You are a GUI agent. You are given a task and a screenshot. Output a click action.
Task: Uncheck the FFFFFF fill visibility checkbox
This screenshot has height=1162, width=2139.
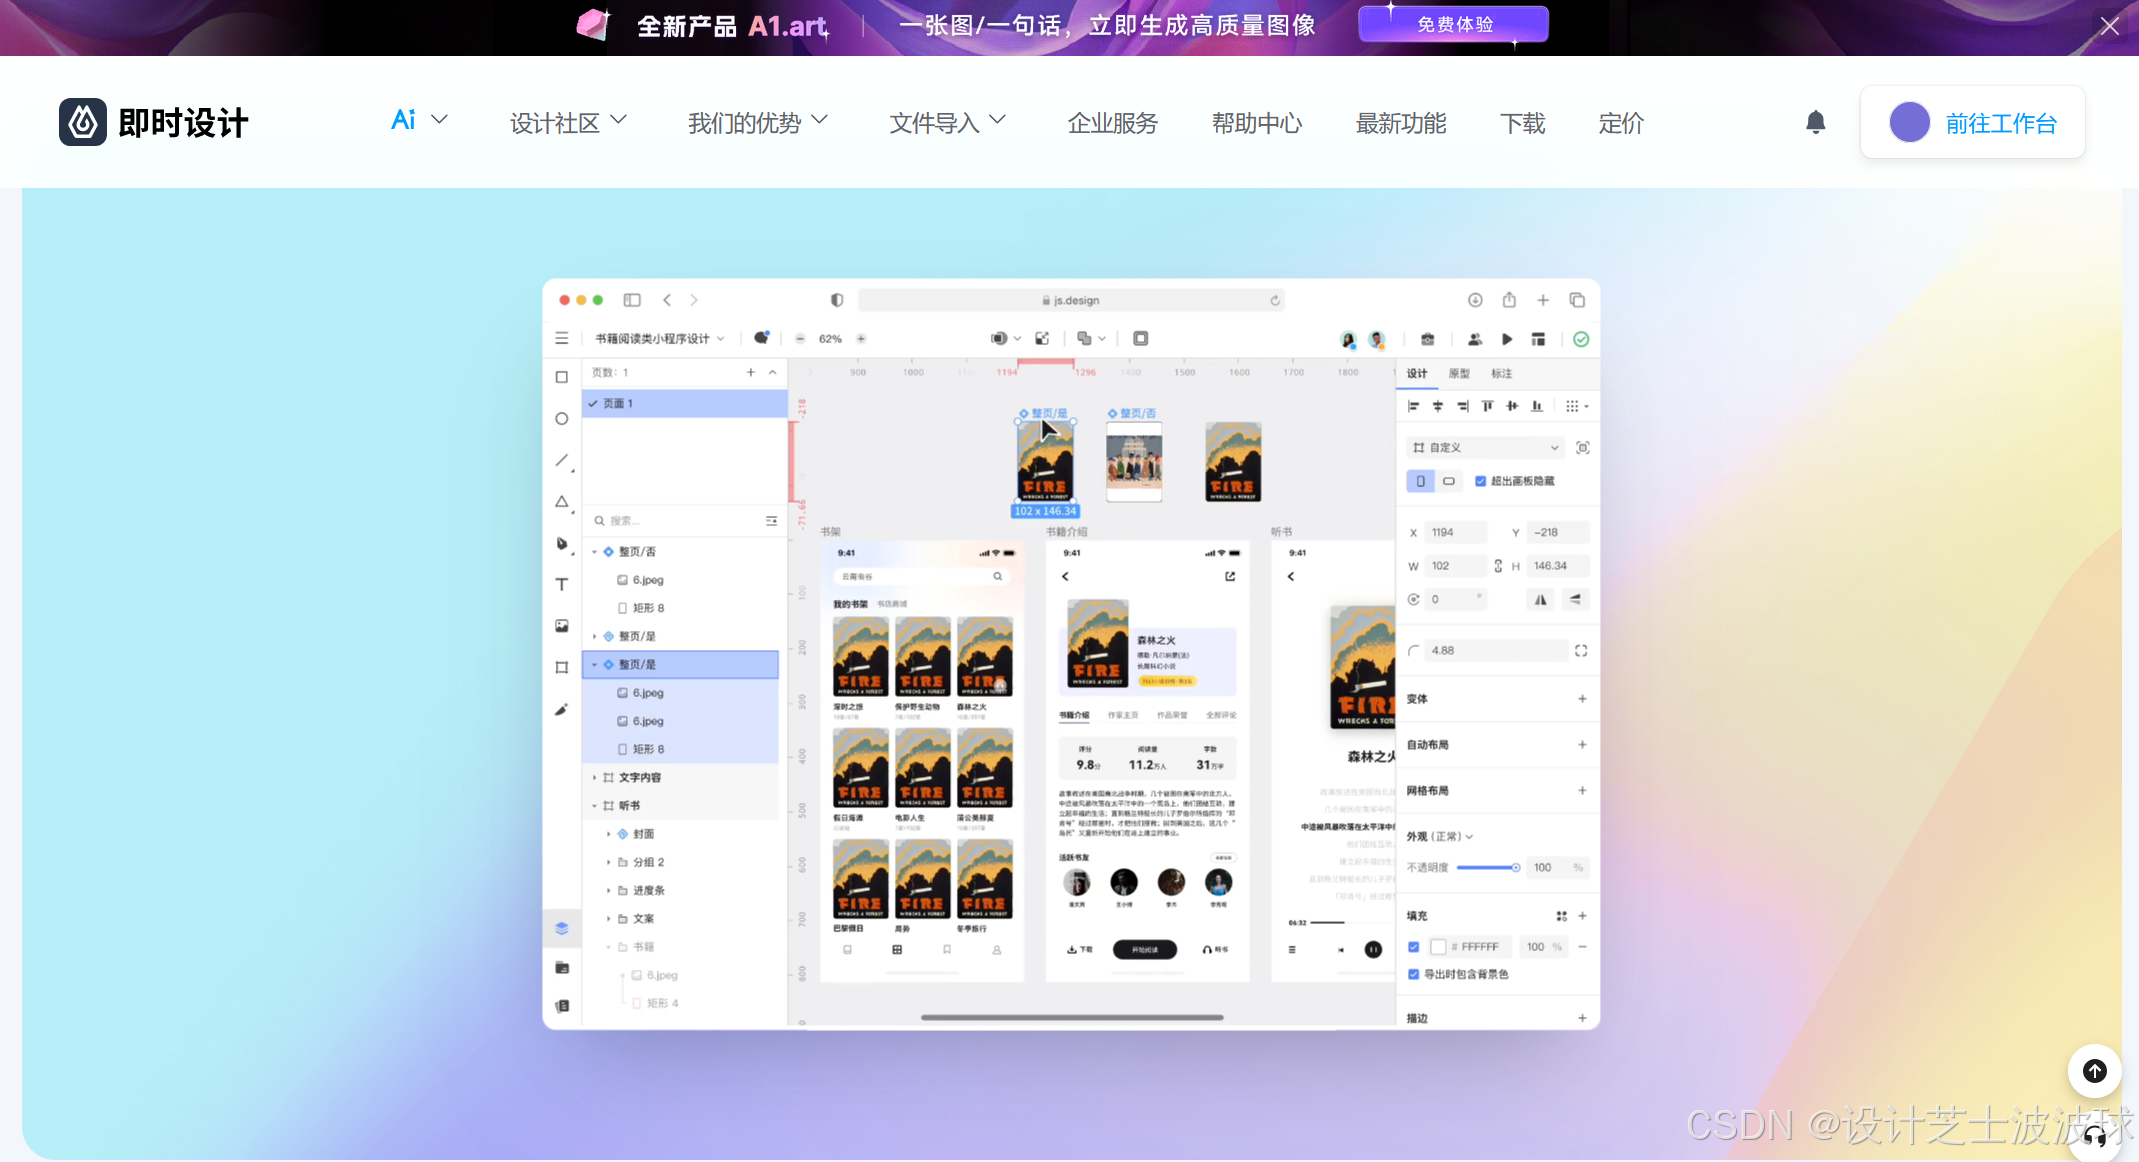[x=1413, y=947]
